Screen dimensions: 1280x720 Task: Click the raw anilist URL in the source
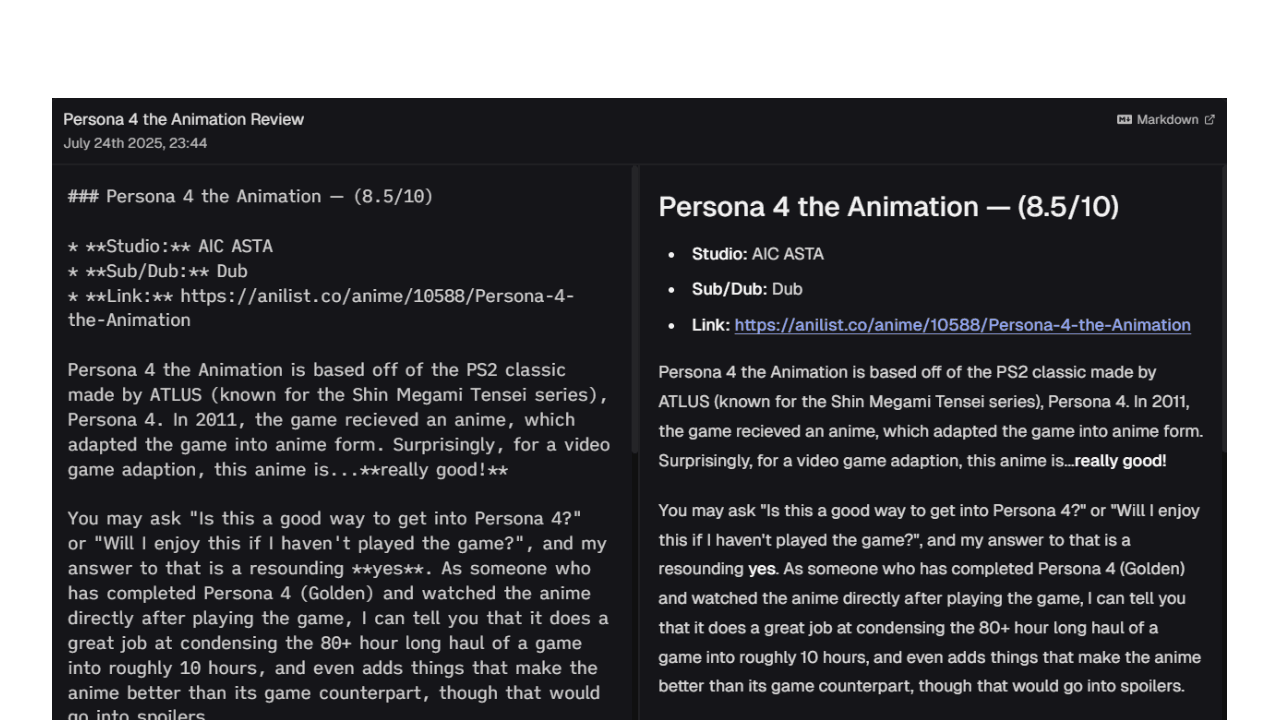pos(376,296)
